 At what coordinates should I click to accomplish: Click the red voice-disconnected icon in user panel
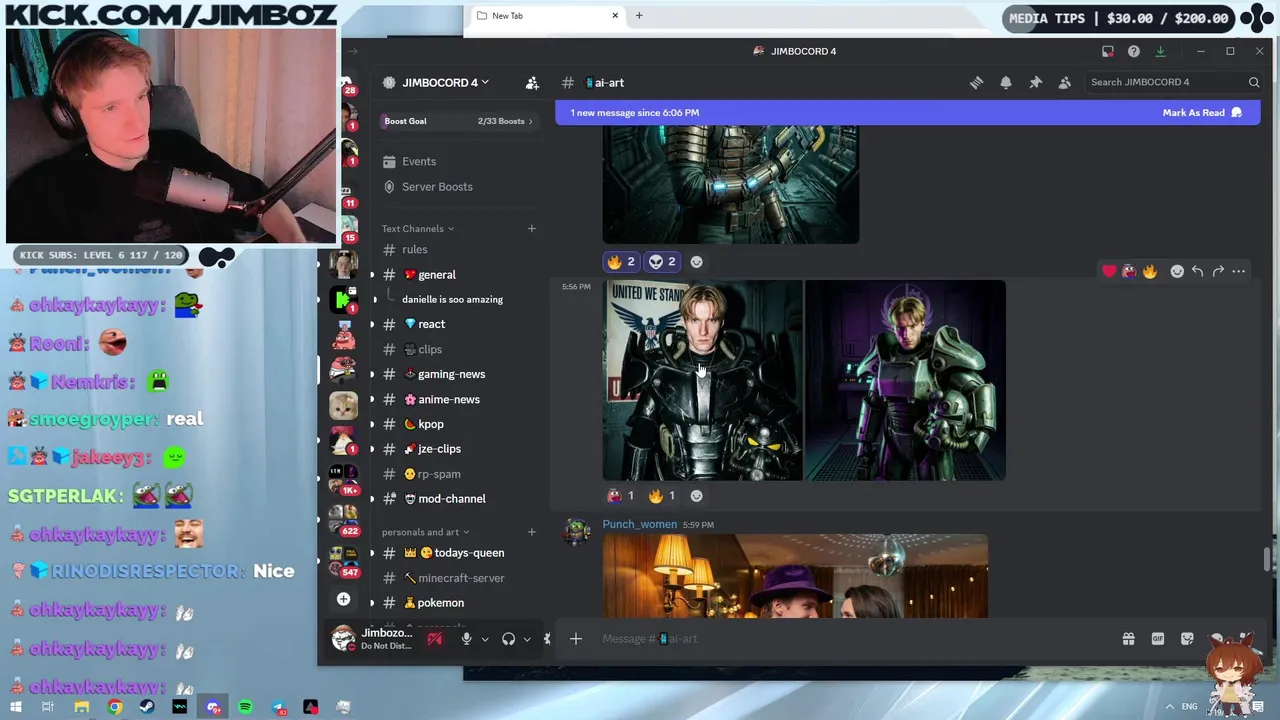(x=435, y=639)
